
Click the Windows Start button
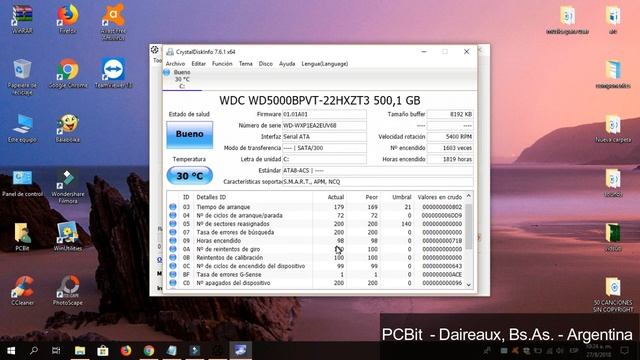tap(11, 351)
